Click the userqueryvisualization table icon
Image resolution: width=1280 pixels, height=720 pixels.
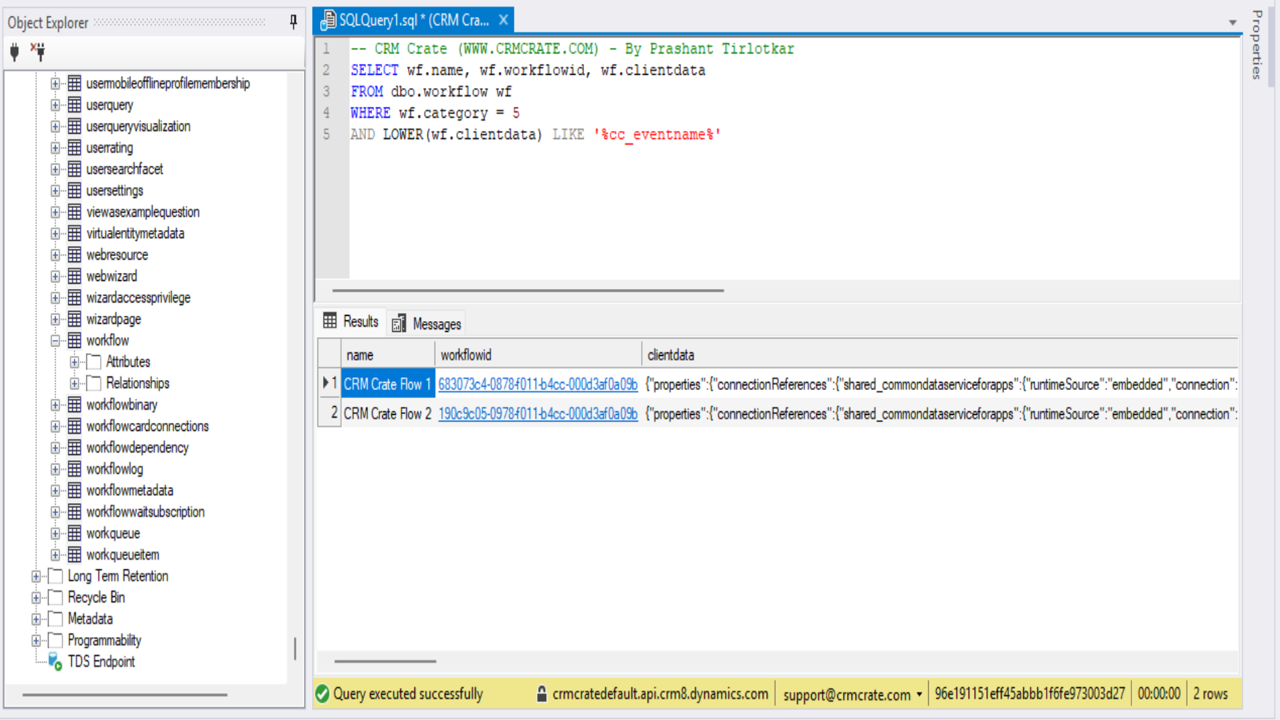coord(74,126)
